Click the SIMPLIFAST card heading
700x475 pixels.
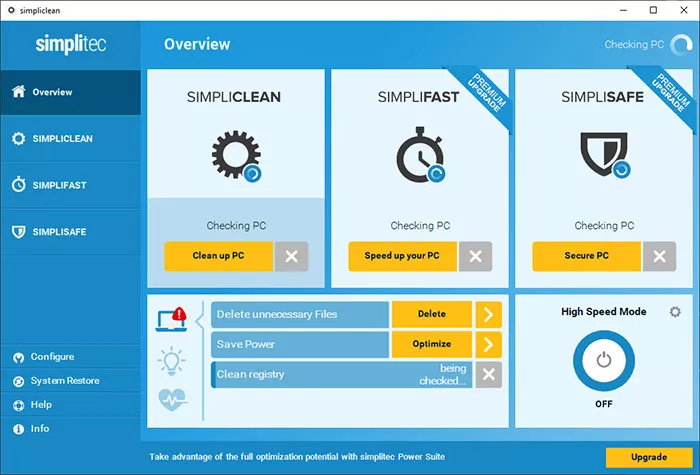pos(418,97)
